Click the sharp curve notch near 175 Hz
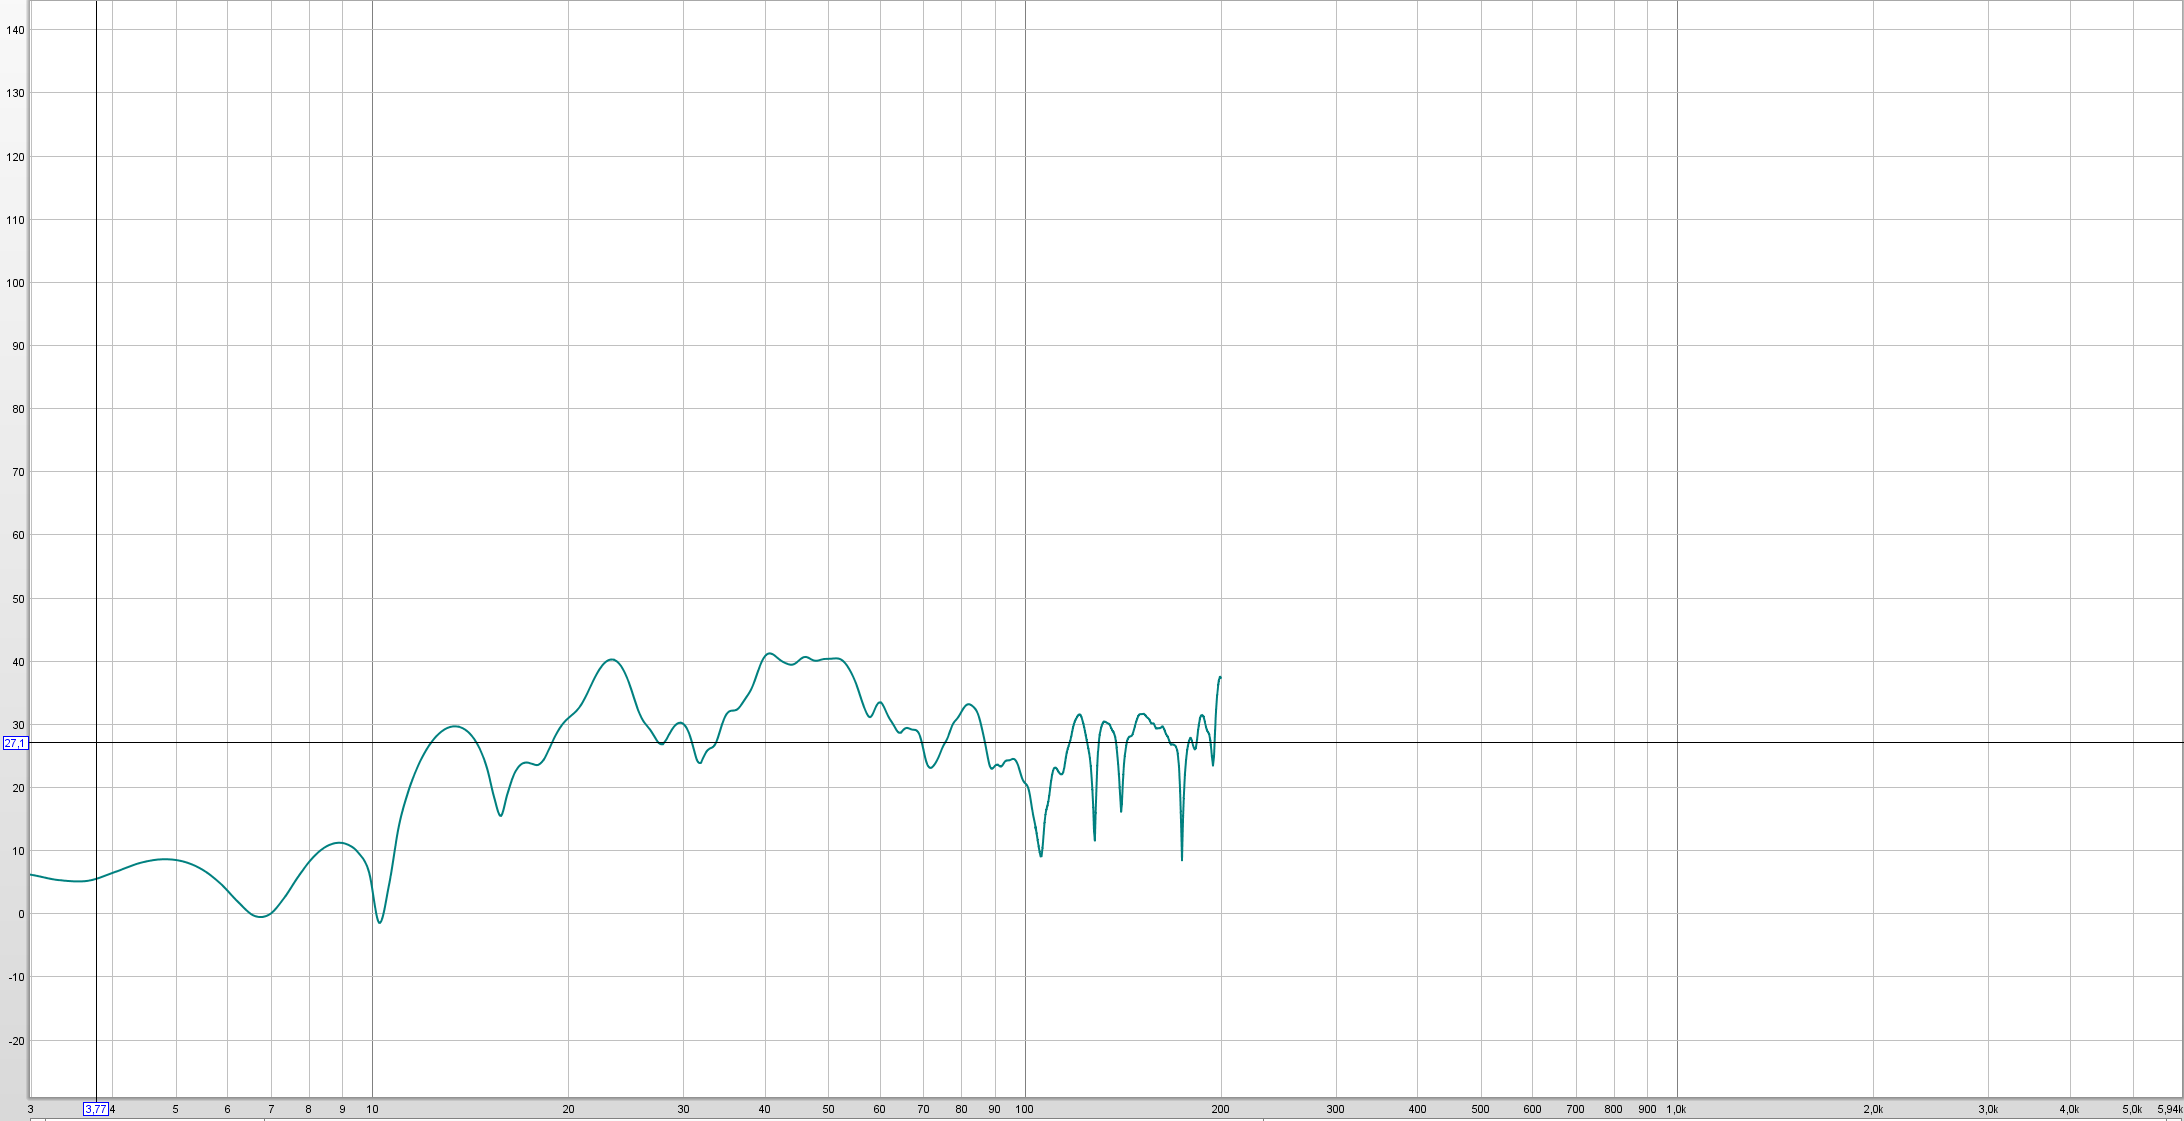2184x1121 pixels. [1182, 858]
